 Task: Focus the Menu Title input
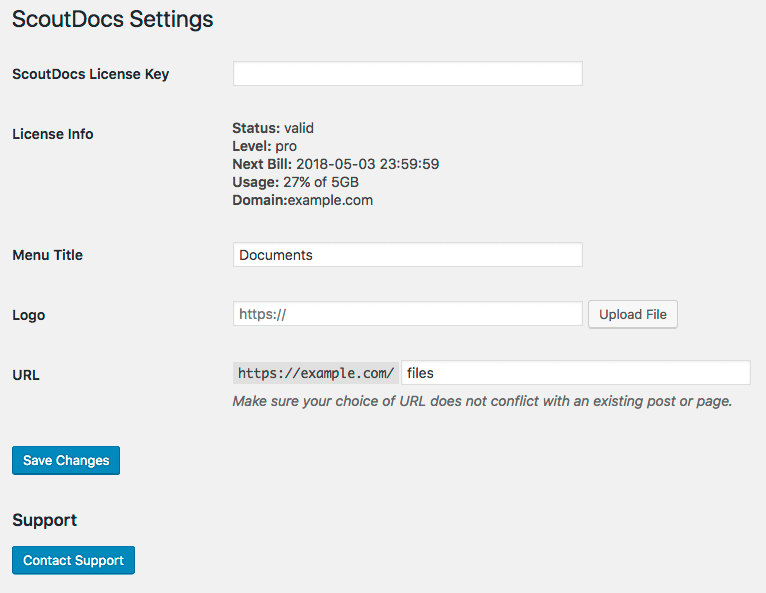click(x=407, y=255)
